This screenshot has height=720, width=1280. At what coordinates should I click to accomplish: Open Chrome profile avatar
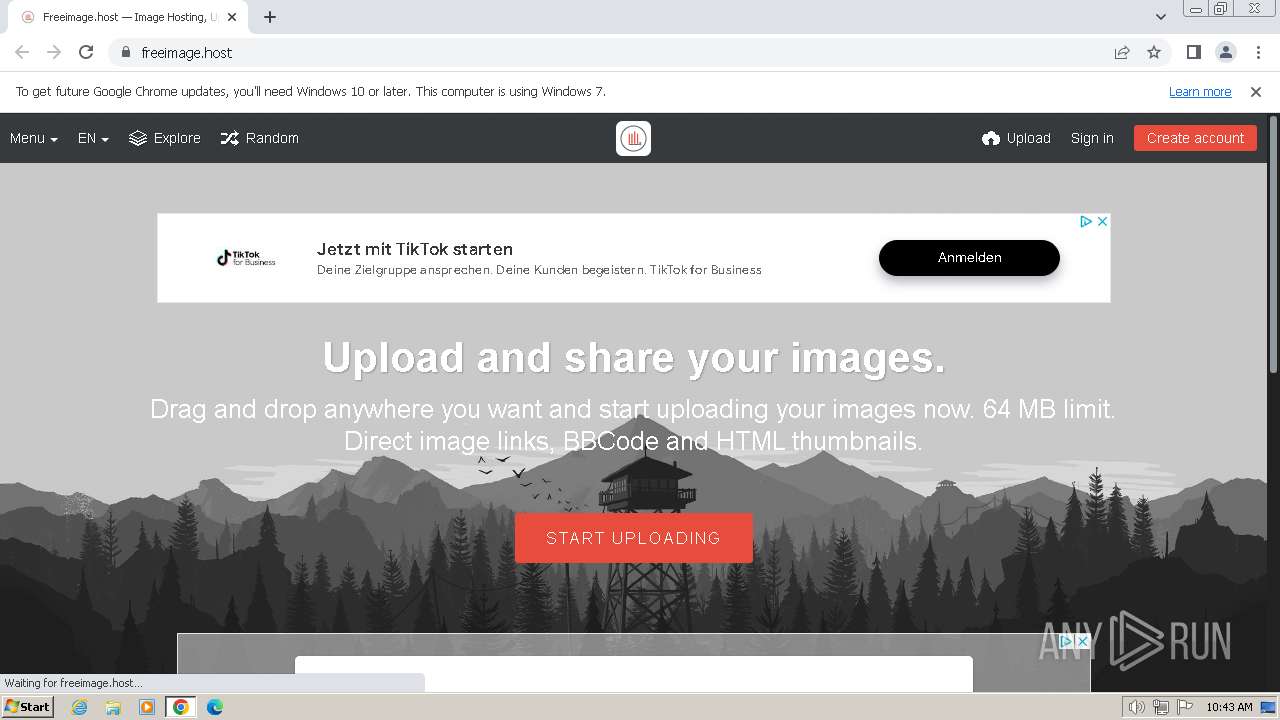[1225, 52]
